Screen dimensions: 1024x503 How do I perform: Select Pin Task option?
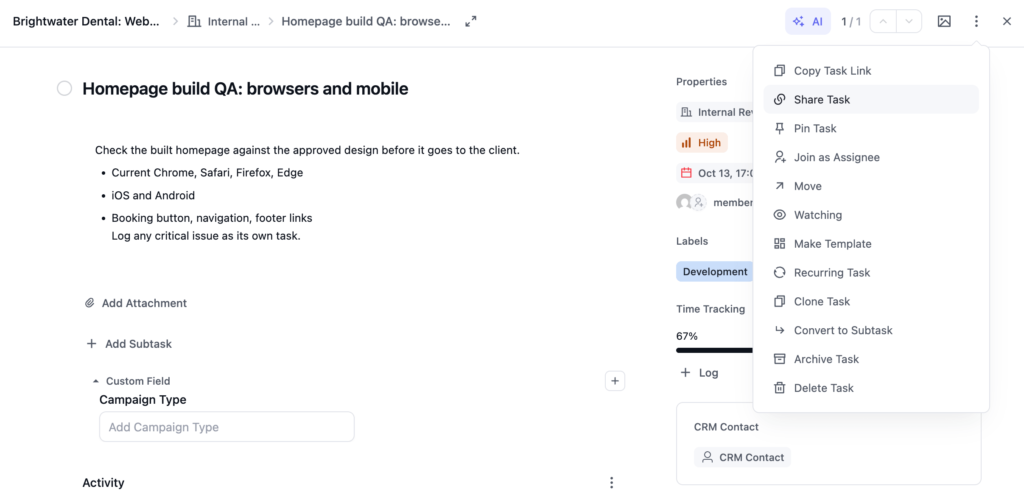[871, 128]
